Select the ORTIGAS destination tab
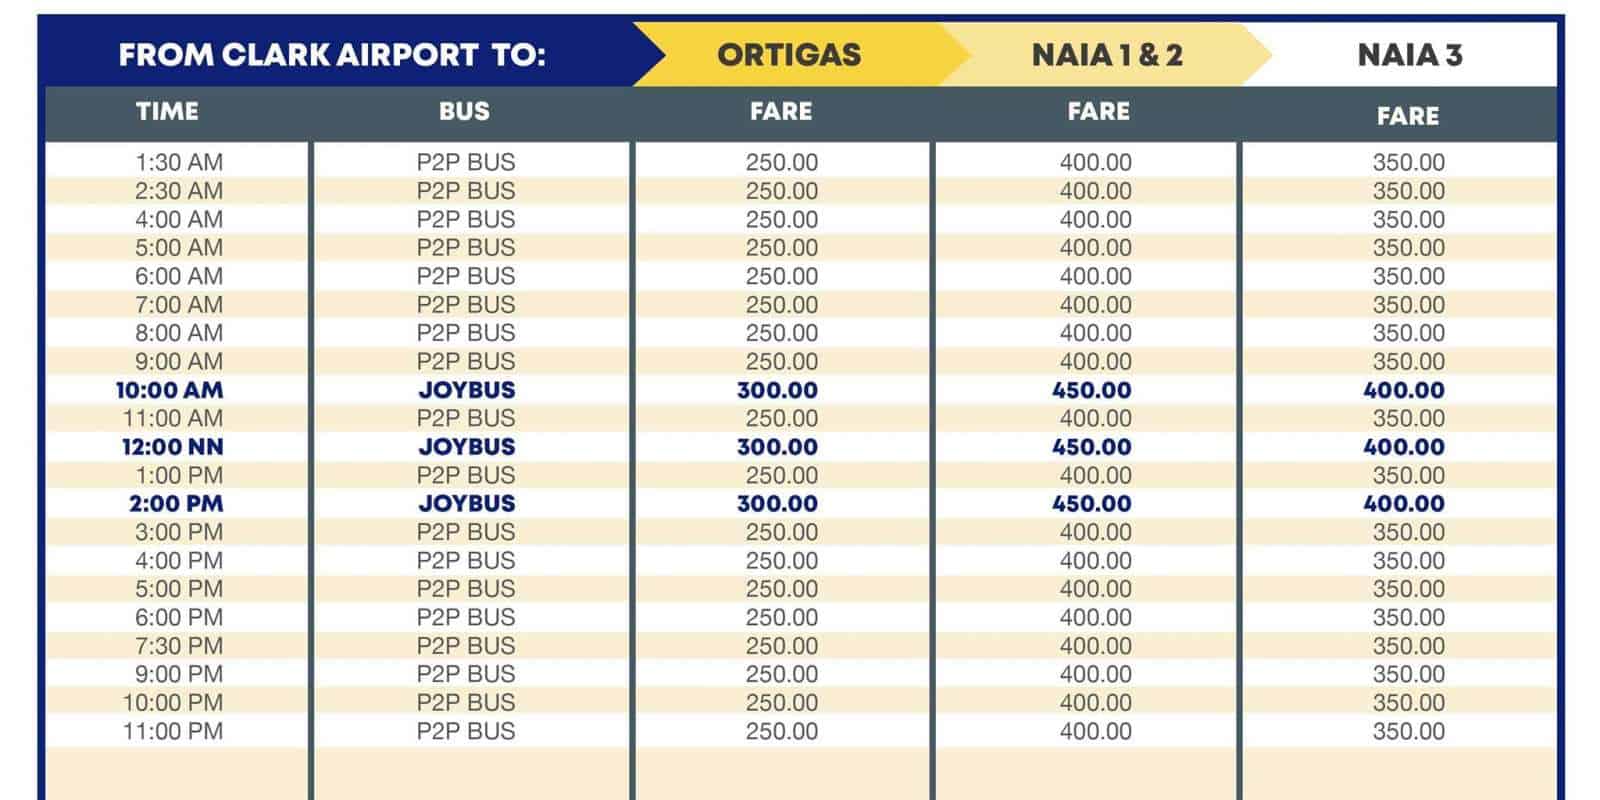 click(x=788, y=54)
